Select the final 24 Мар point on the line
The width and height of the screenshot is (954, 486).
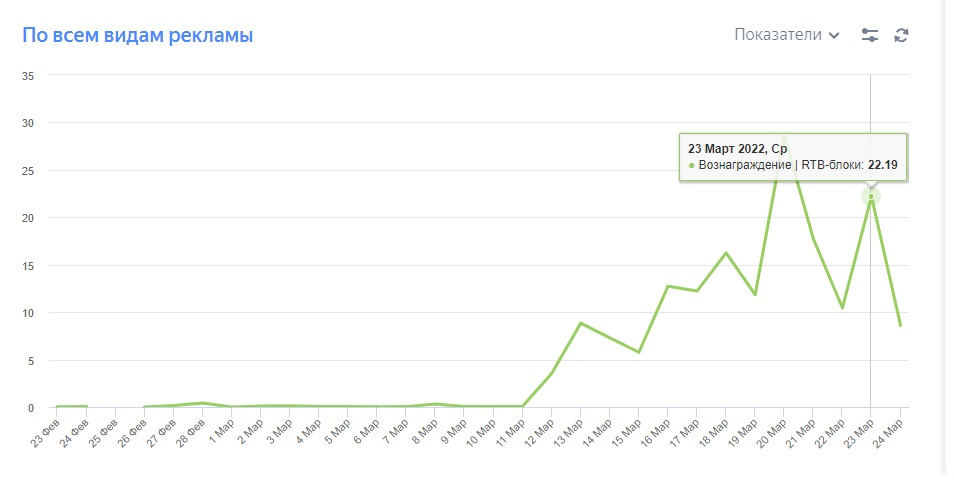coord(900,325)
